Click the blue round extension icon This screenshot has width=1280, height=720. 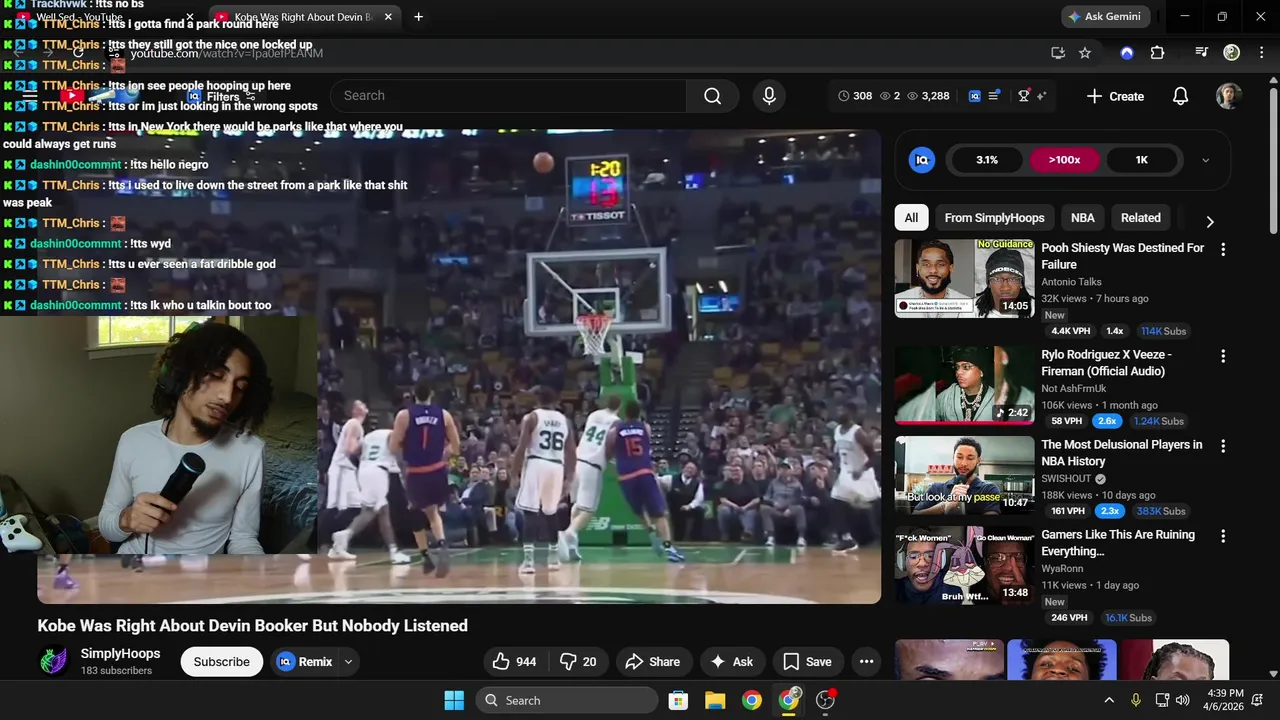coord(1127,53)
